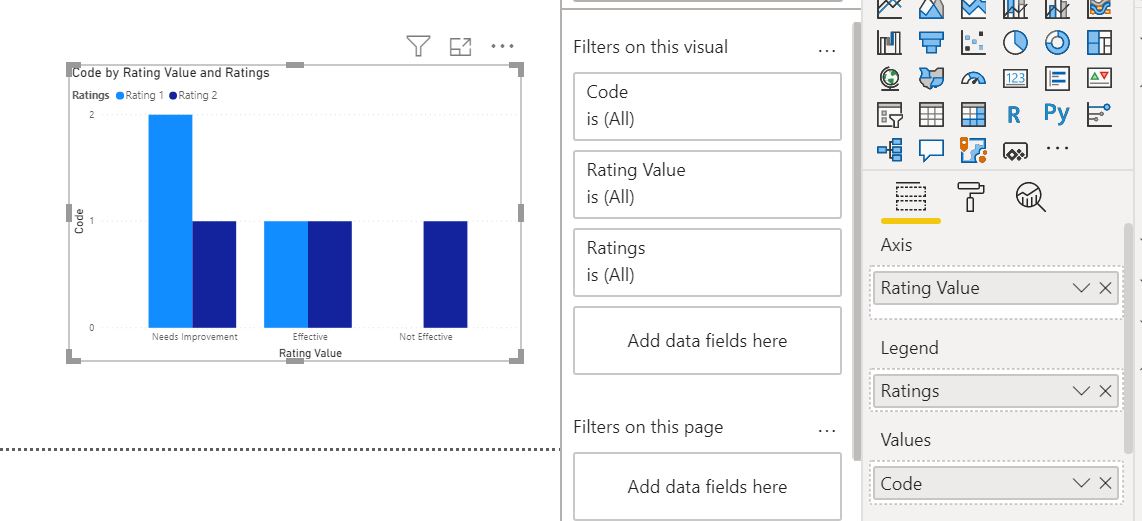Select the Donut chart visualization
The height and width of the screenshot is (521, 1142).
point(1057,42)
